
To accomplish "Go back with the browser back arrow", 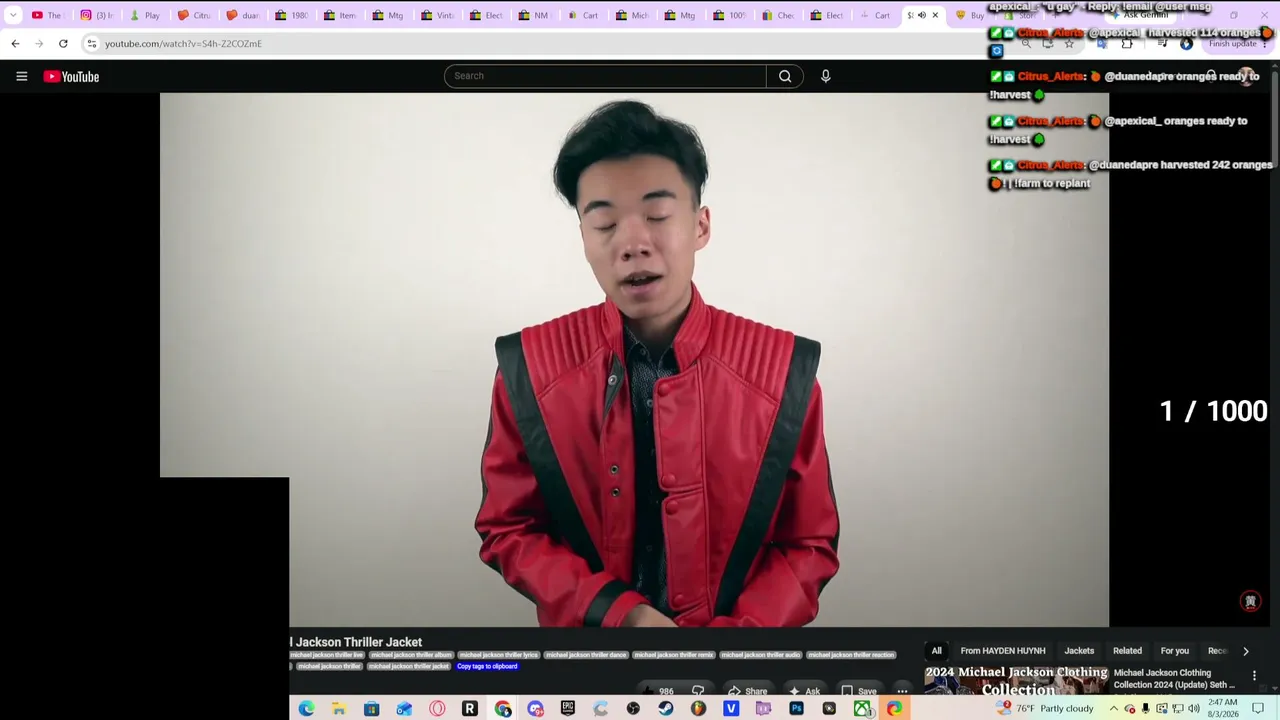I will point(15,44).
